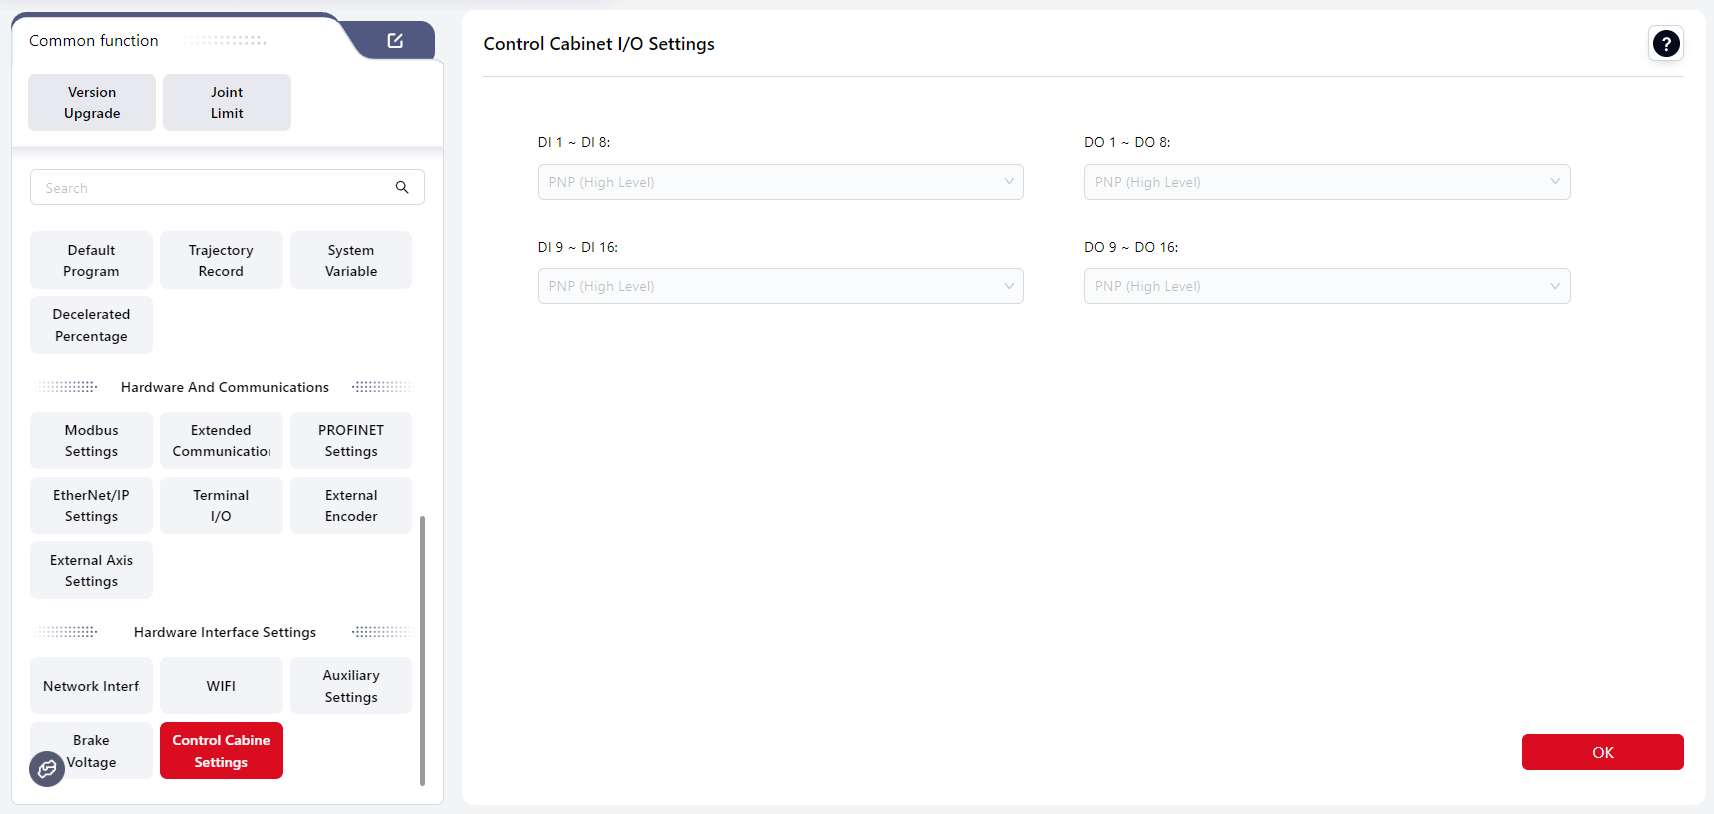Select Trajectory Record
Viewport: 1714px width, 814px height.
click(x=221, y=261)
